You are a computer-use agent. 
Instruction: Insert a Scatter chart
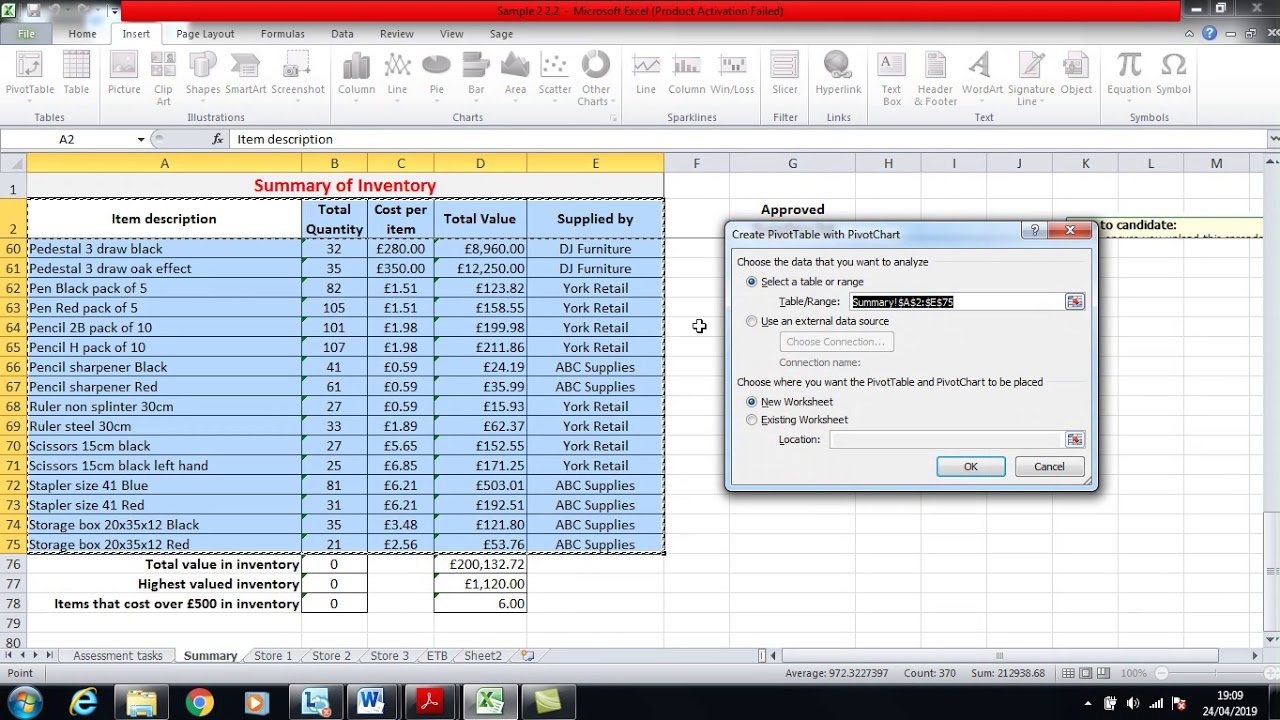click(555, 78)
